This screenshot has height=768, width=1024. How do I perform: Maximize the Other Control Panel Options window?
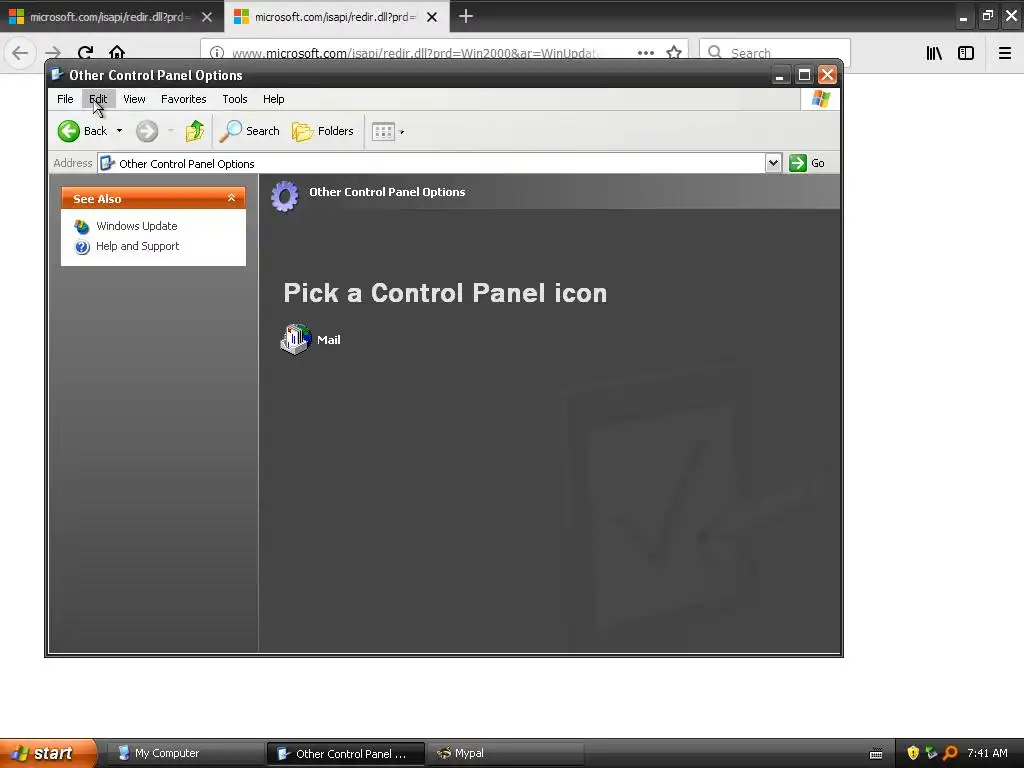805,75
